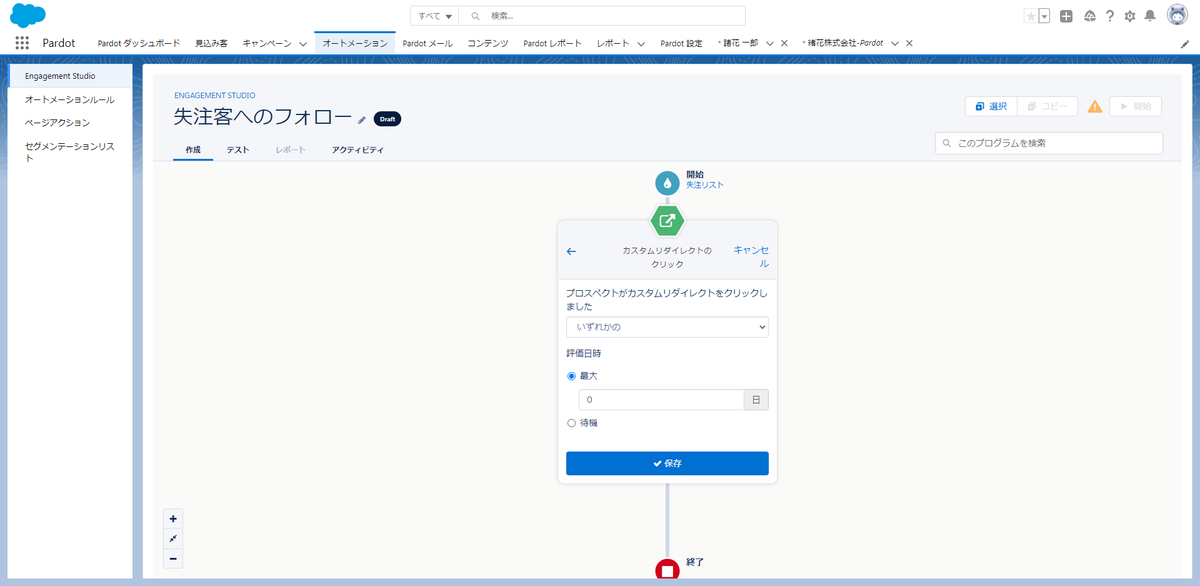Screen dimensions: 1200x586
Task: Click the 保存 save button
Action: coord(667,464)
